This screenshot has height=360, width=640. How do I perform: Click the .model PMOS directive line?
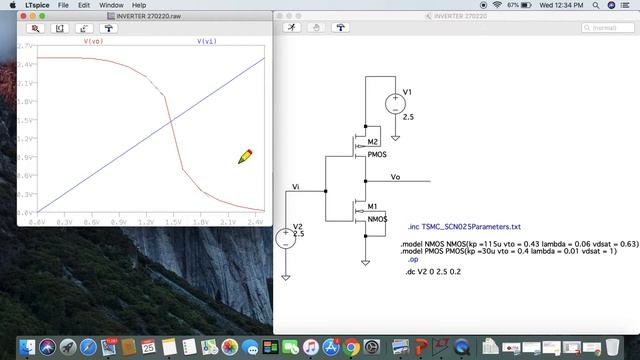[509, 251]
